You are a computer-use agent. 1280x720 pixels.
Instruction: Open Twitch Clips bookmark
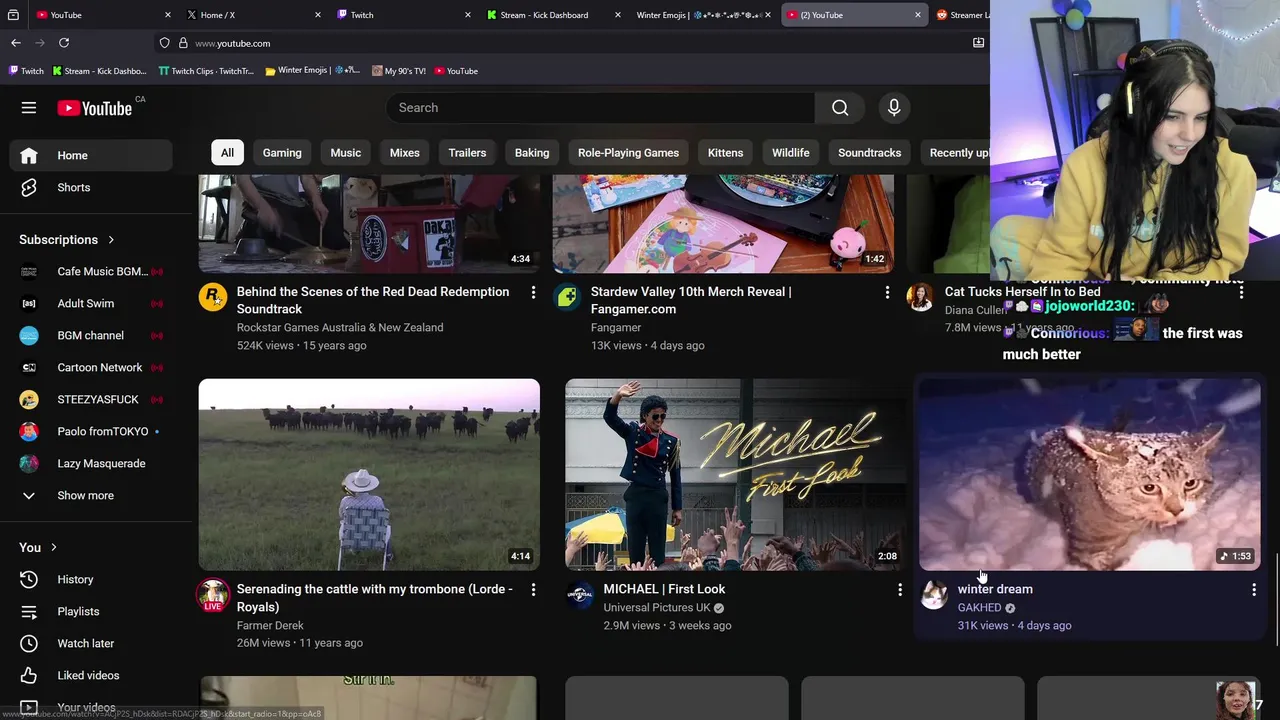(206, 71)
